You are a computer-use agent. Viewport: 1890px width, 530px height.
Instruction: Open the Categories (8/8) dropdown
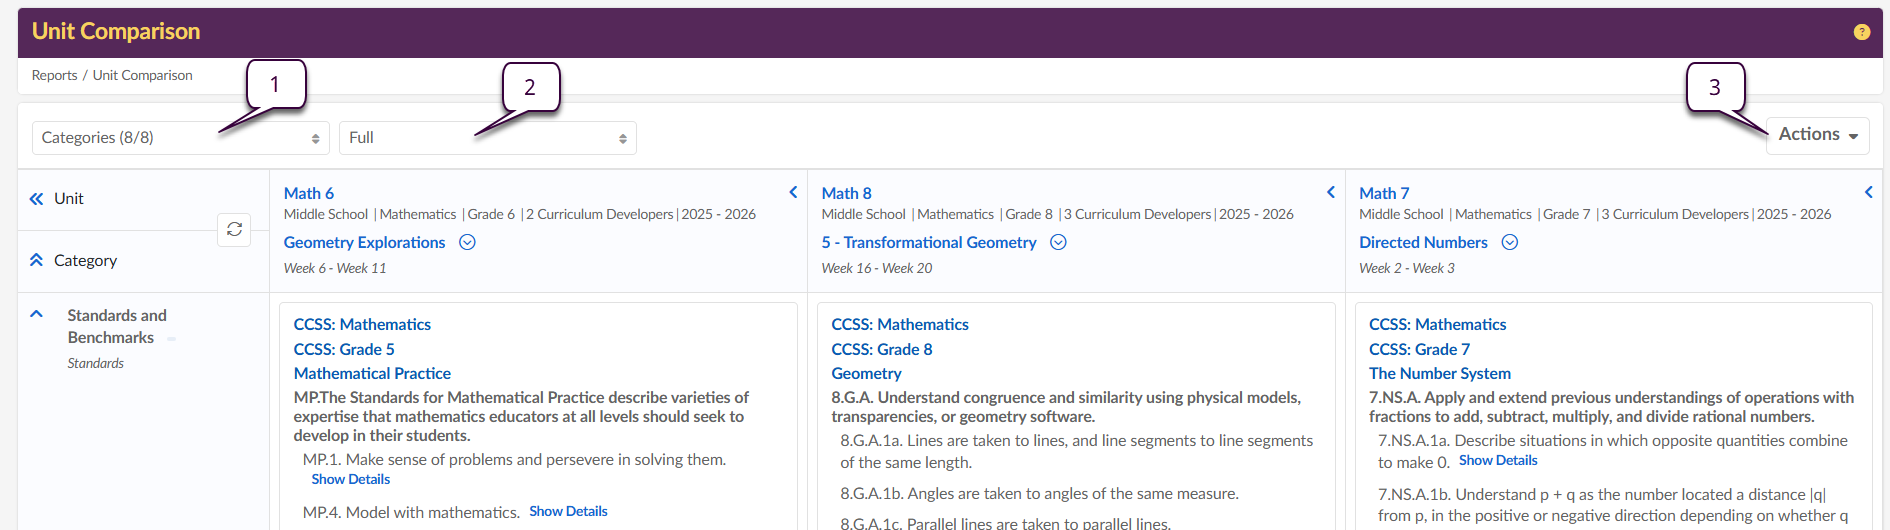click(180, 138)
